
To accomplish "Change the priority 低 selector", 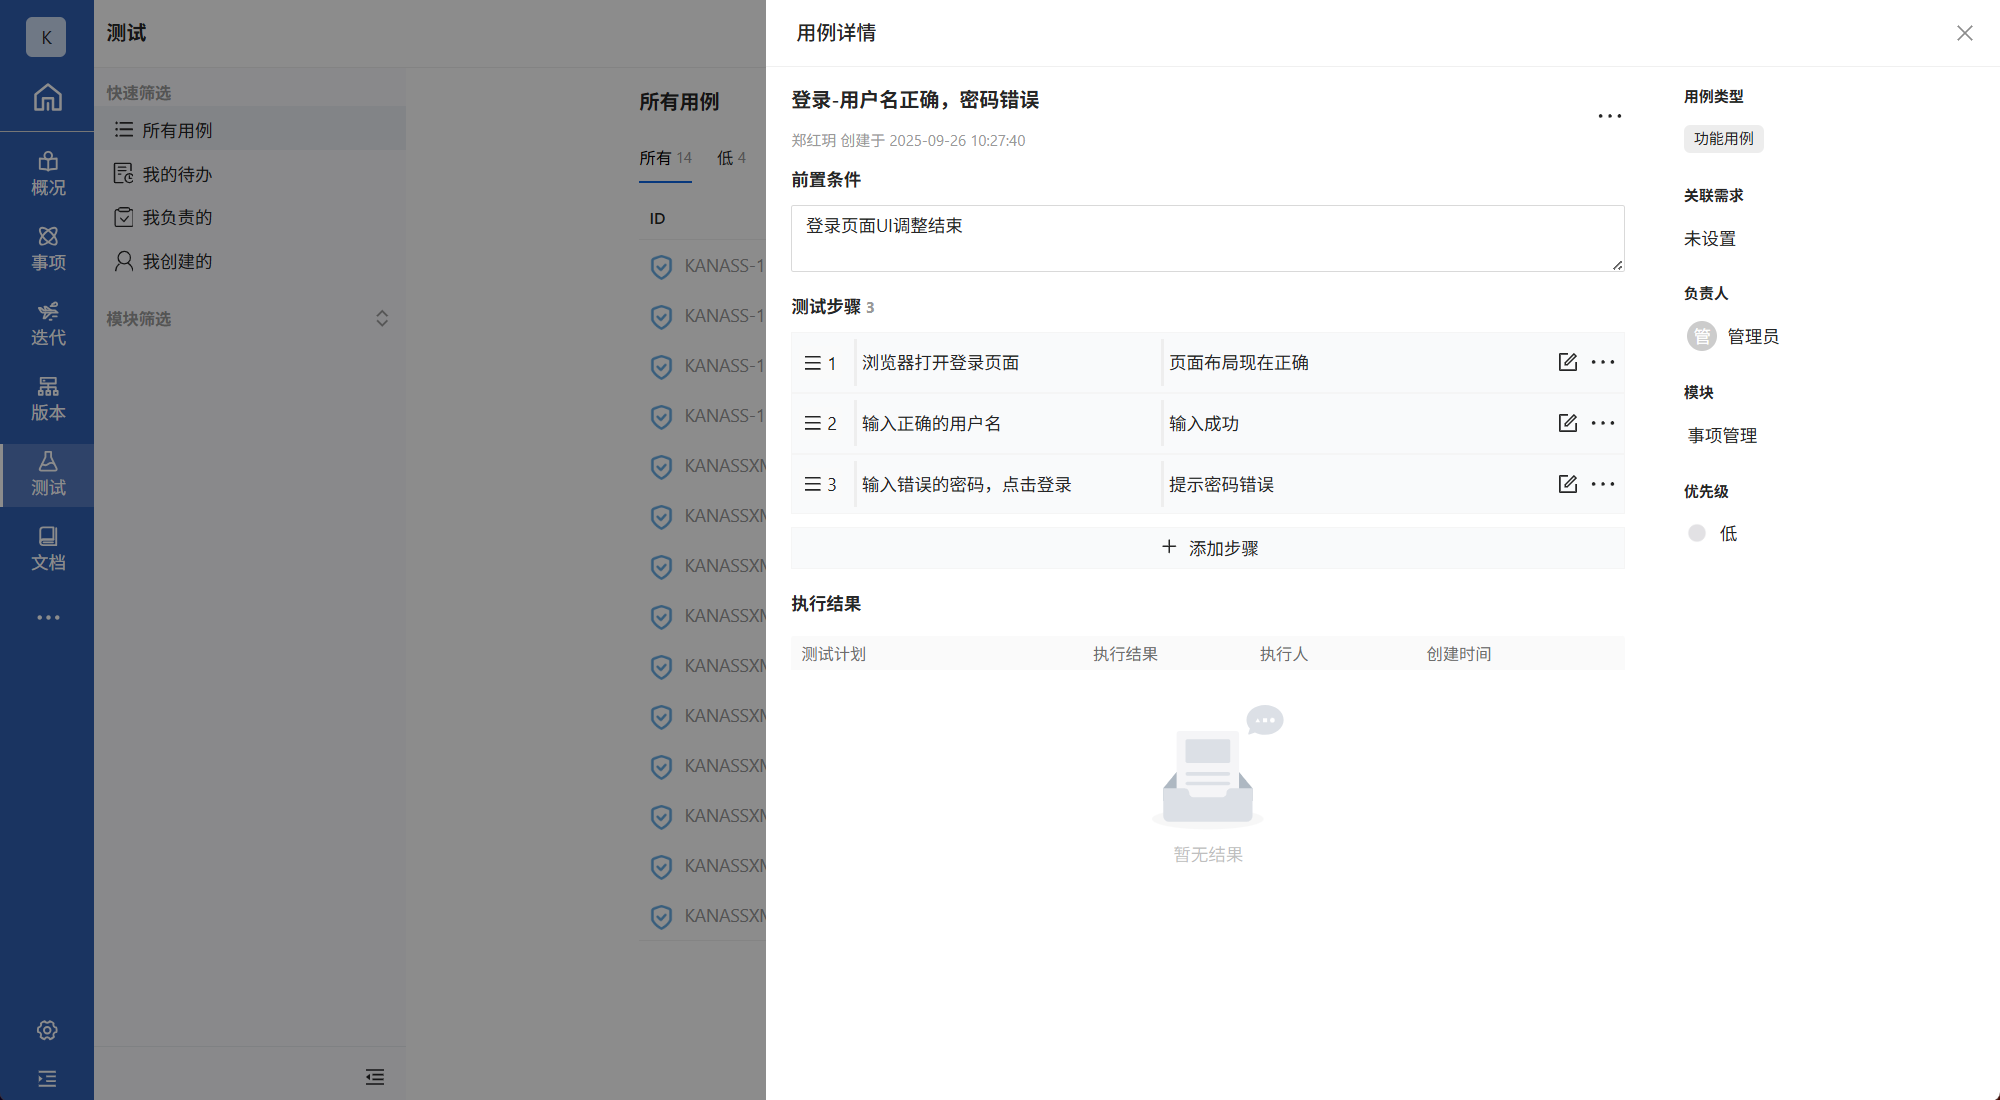I will point(1727,534).
